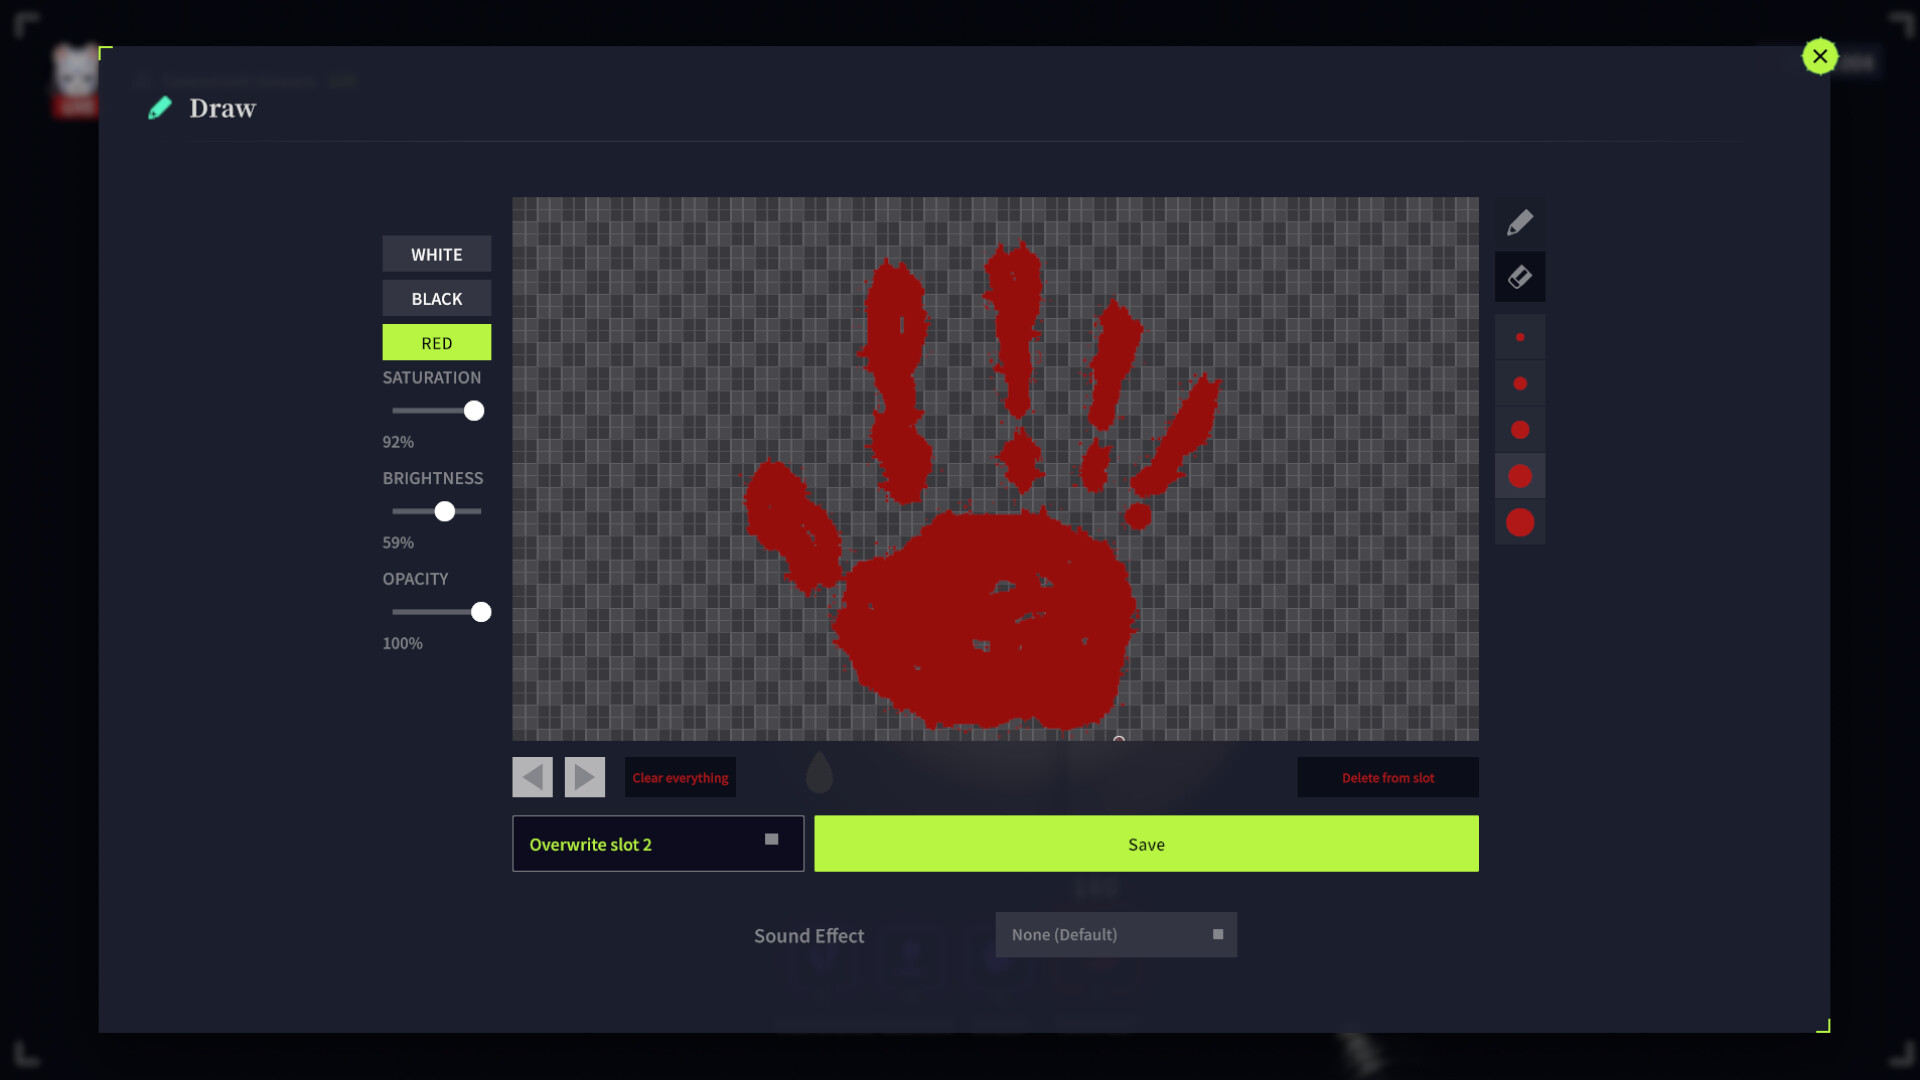Select the BLACK color option

point(437,298)
